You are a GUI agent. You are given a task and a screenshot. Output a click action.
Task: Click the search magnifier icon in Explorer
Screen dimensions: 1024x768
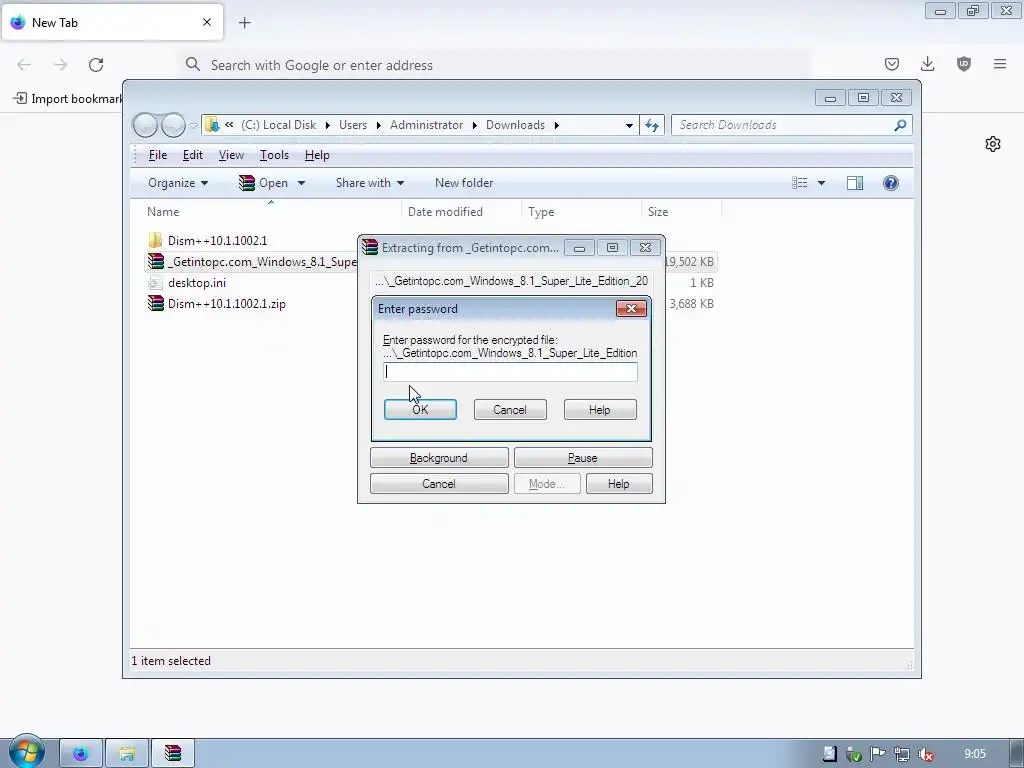(900, 125)
